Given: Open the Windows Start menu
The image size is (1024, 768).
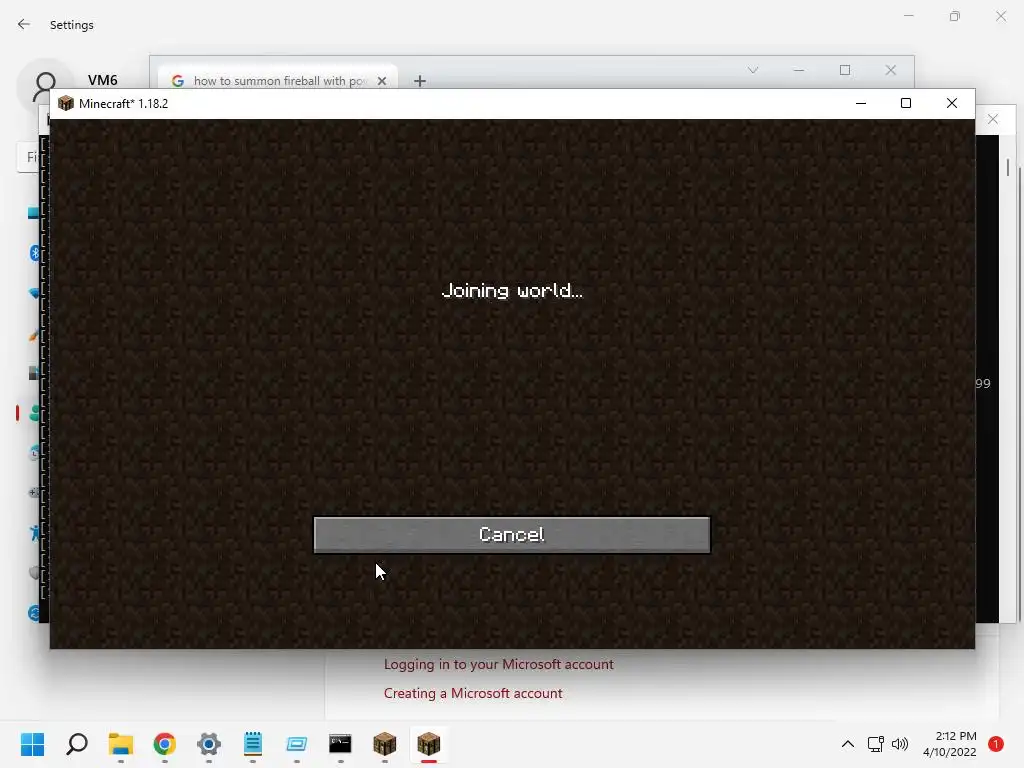Looking at the screenshot, I should (32, 744).
